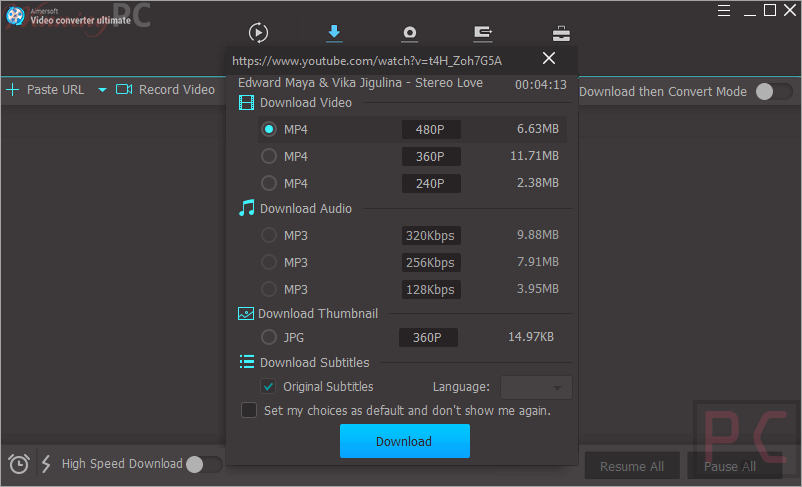Toggle Download then Convert Mode switch
Screen dimensions: 802x487
pyautogui.click(x=774, y=92)
